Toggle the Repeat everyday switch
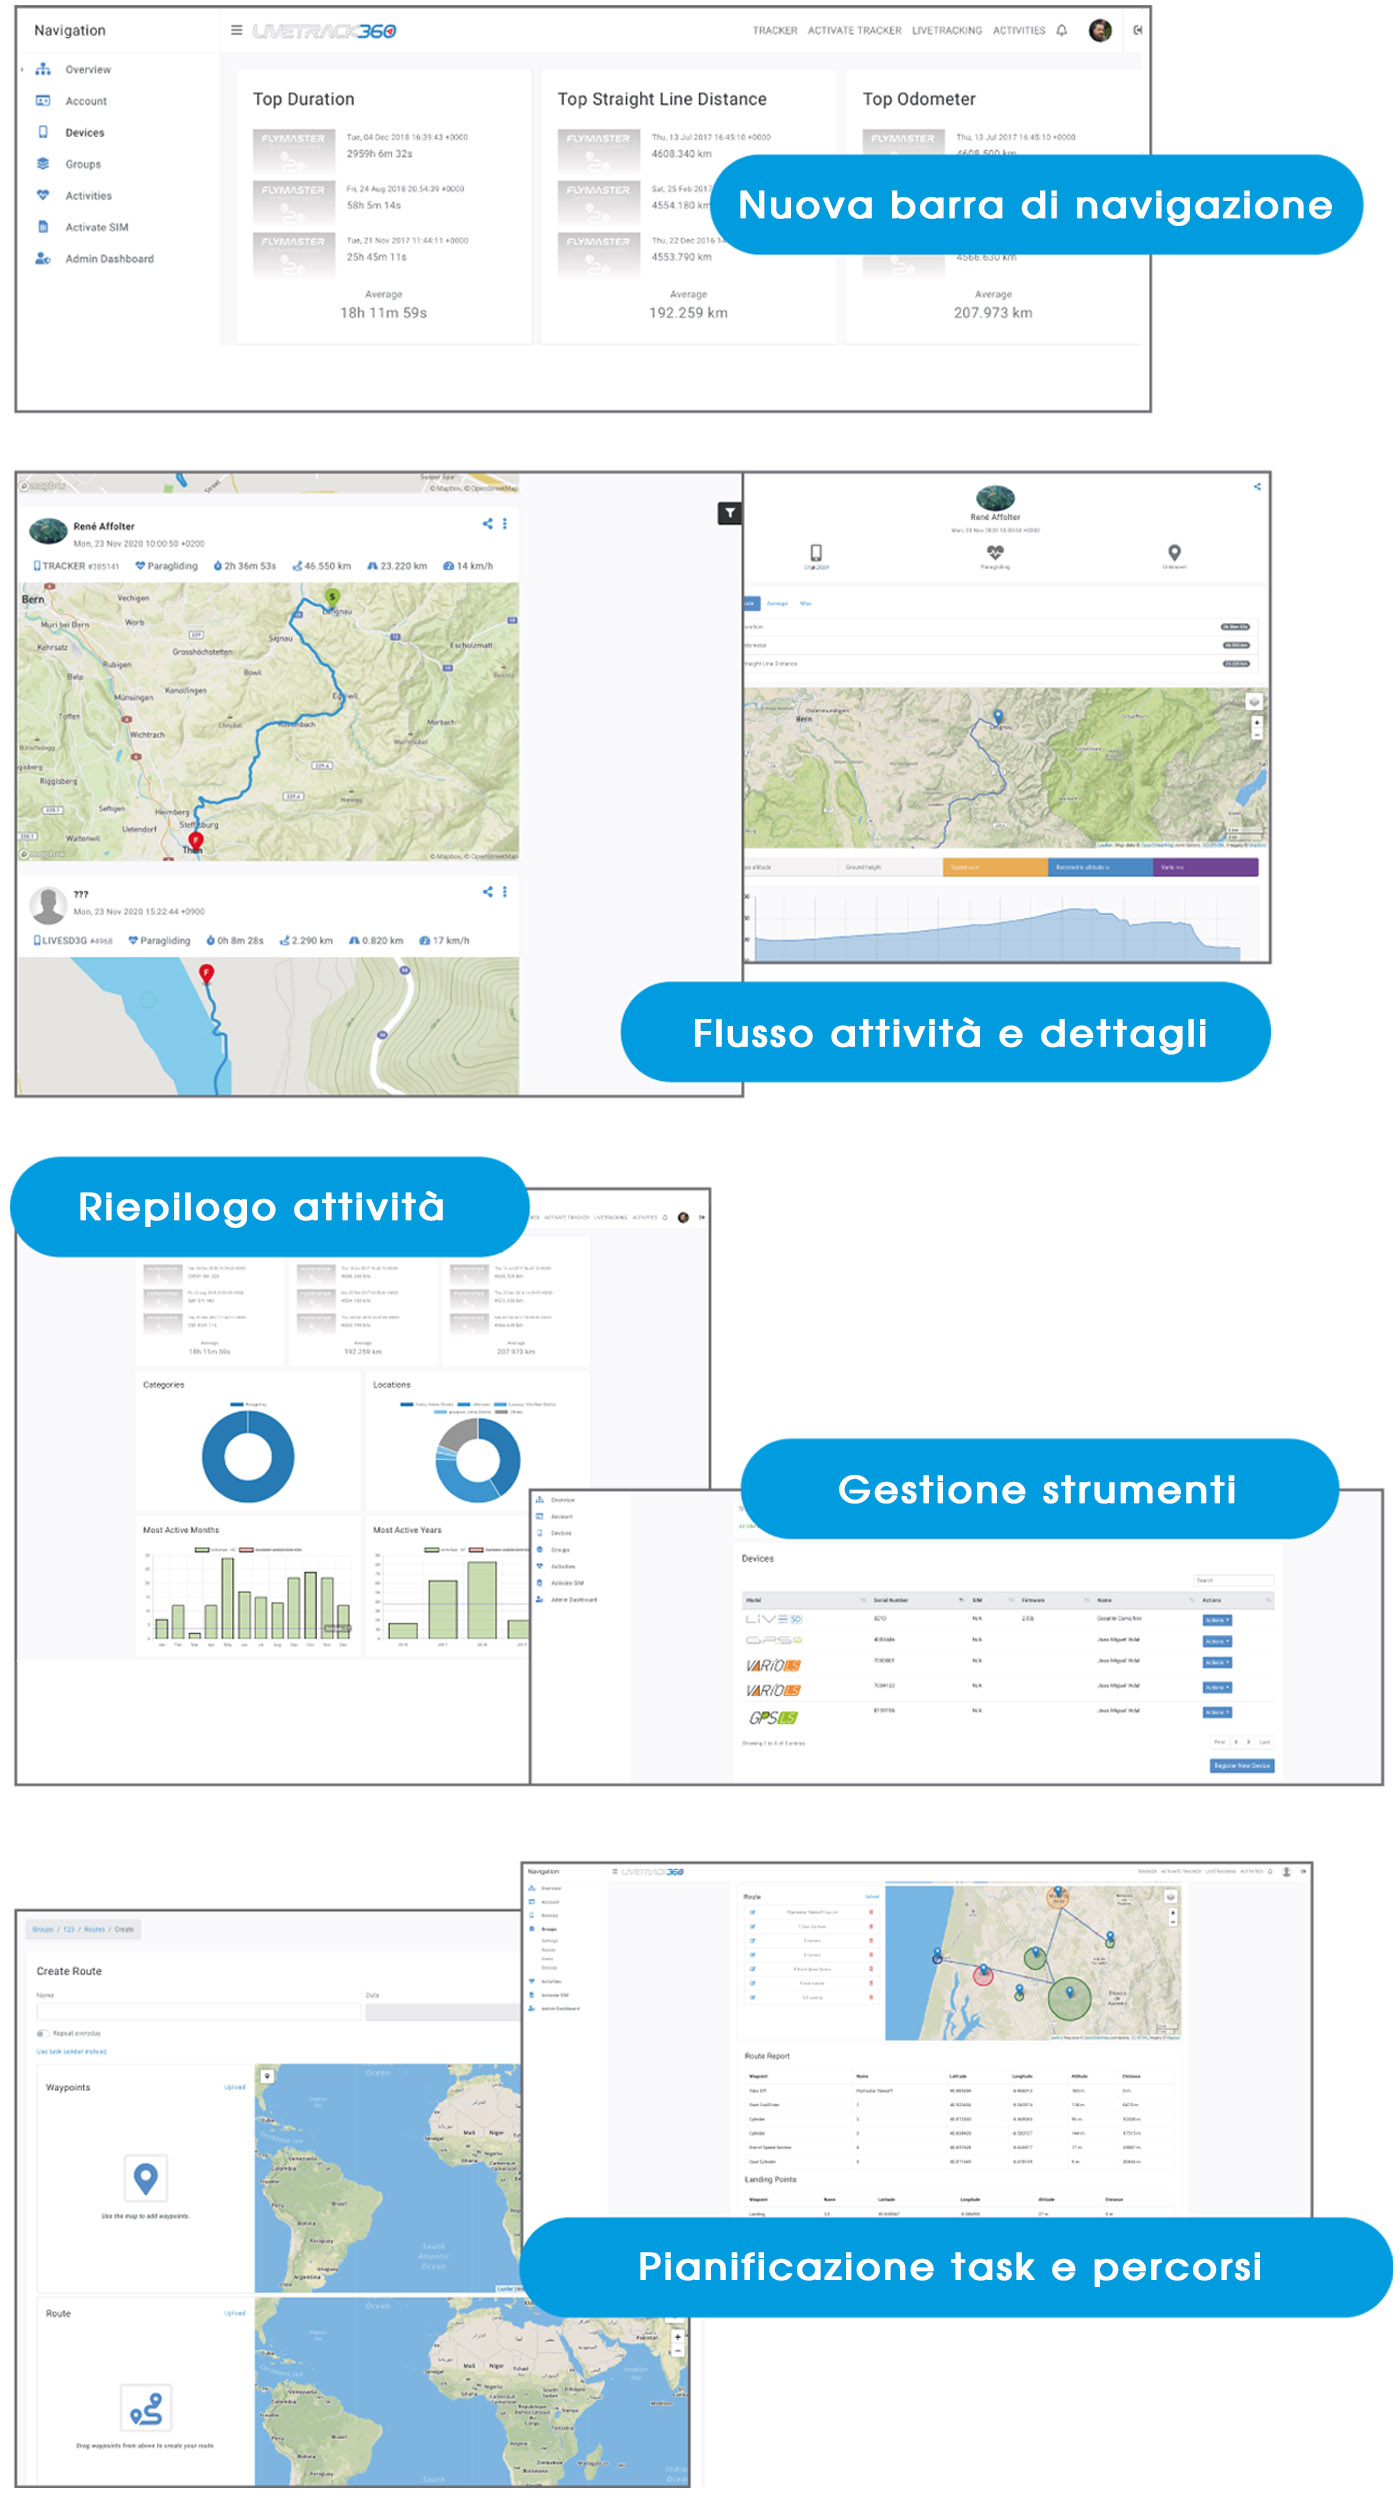Viewport: 1400px width, 2500px height. point(42,2033)
